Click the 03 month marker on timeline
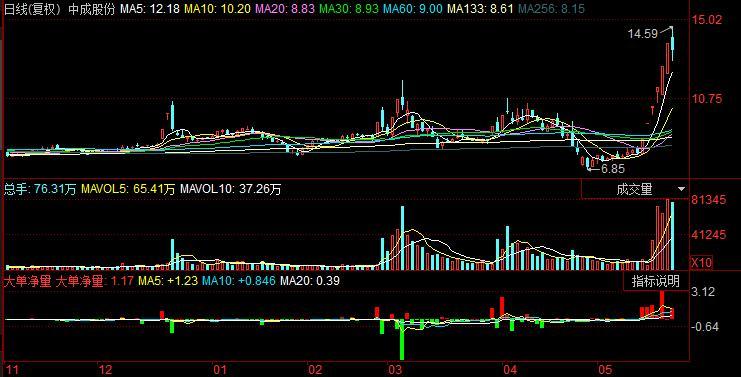741x377 pixels. point(395,369)
